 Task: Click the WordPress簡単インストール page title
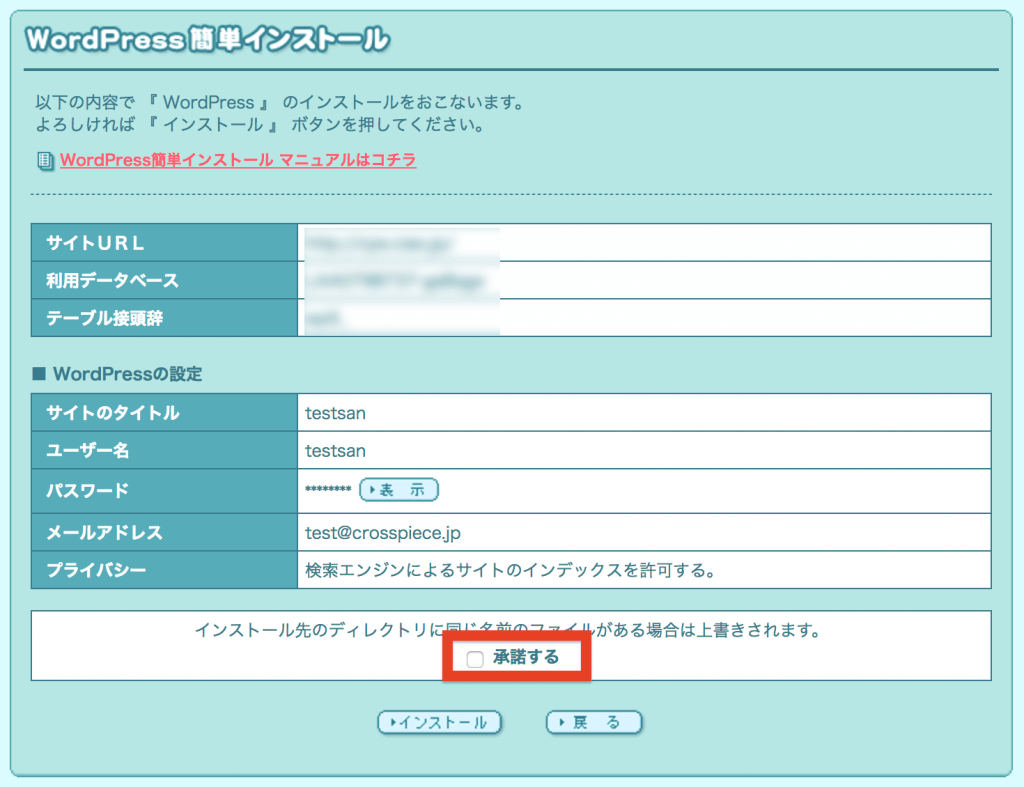coord(208,40)
